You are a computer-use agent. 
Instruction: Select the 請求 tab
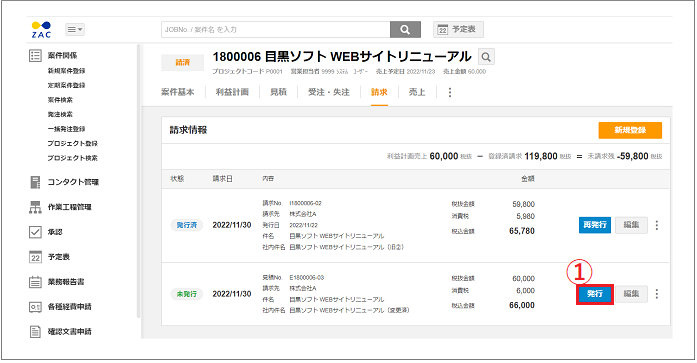point(379,92)
